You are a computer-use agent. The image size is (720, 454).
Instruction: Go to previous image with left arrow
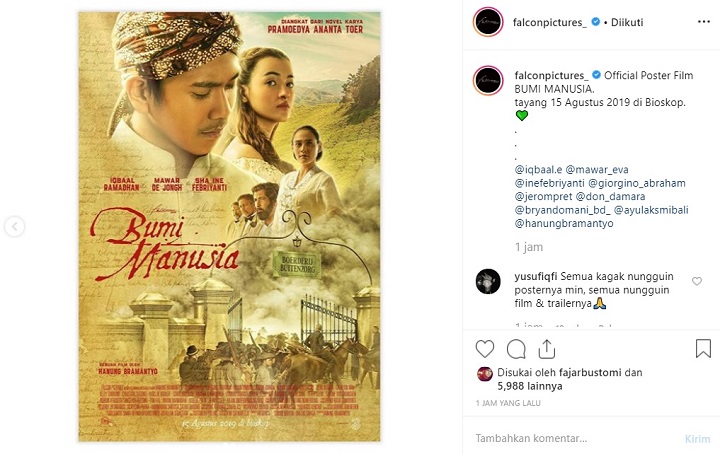click(x=15, y=227)
